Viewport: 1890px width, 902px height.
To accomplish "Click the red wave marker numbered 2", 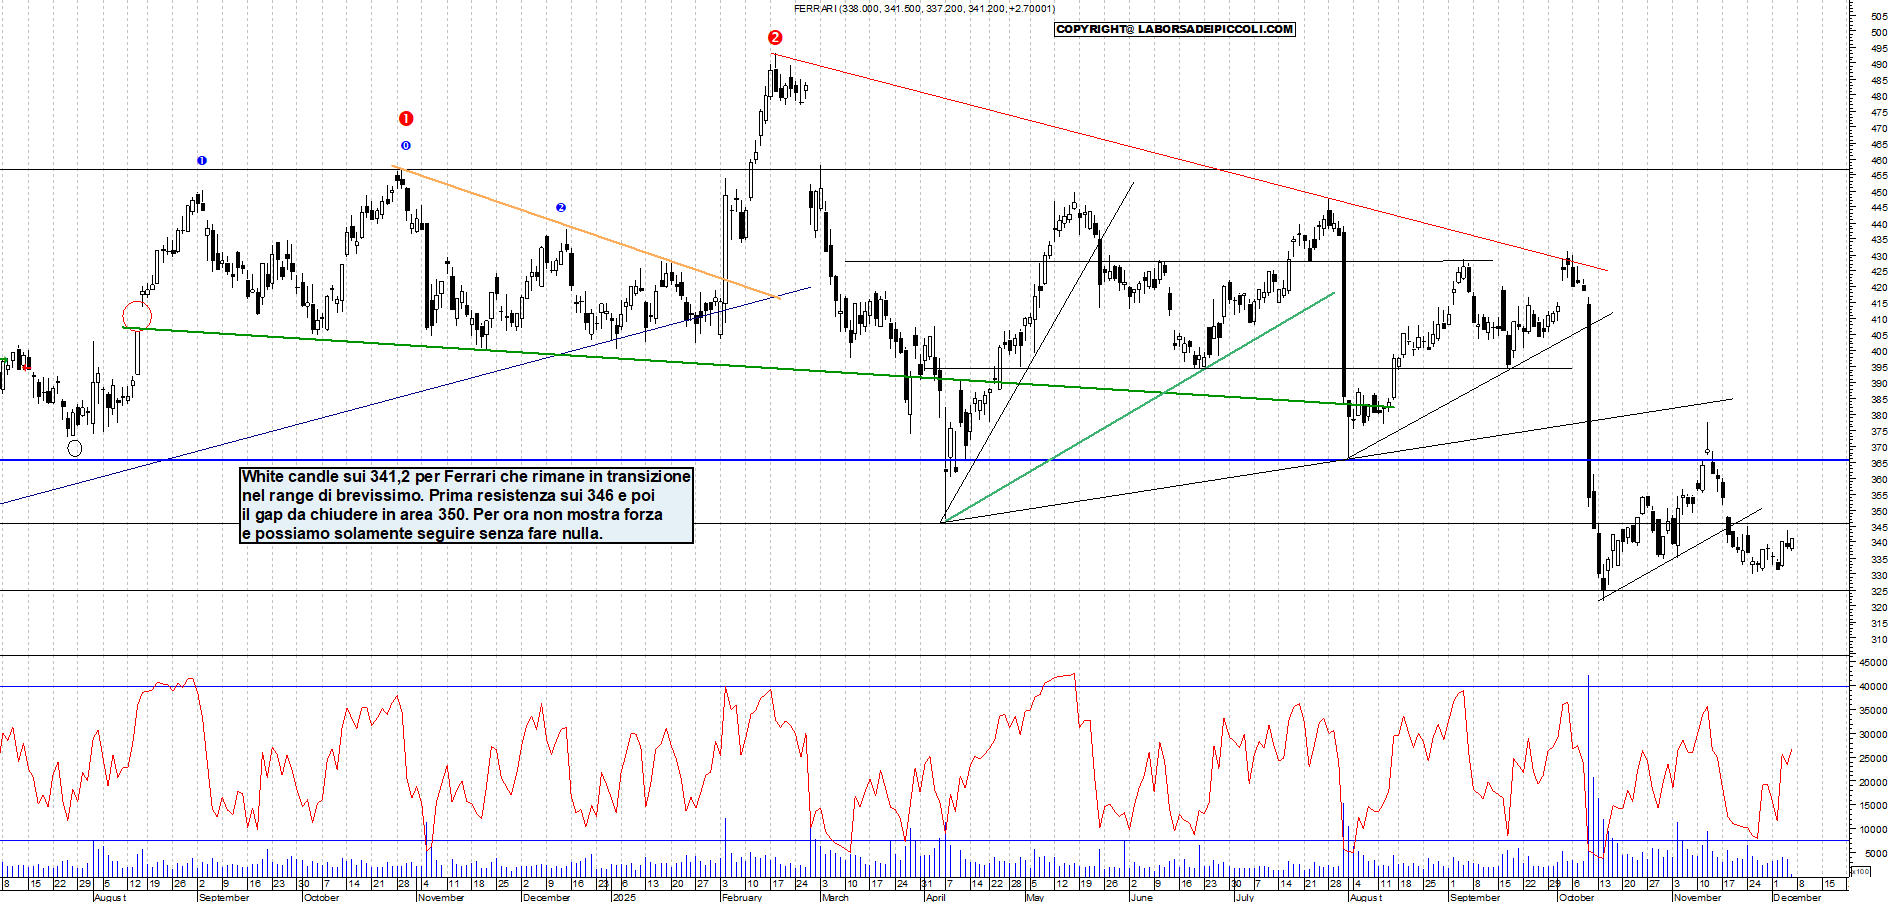I will 775,38.
